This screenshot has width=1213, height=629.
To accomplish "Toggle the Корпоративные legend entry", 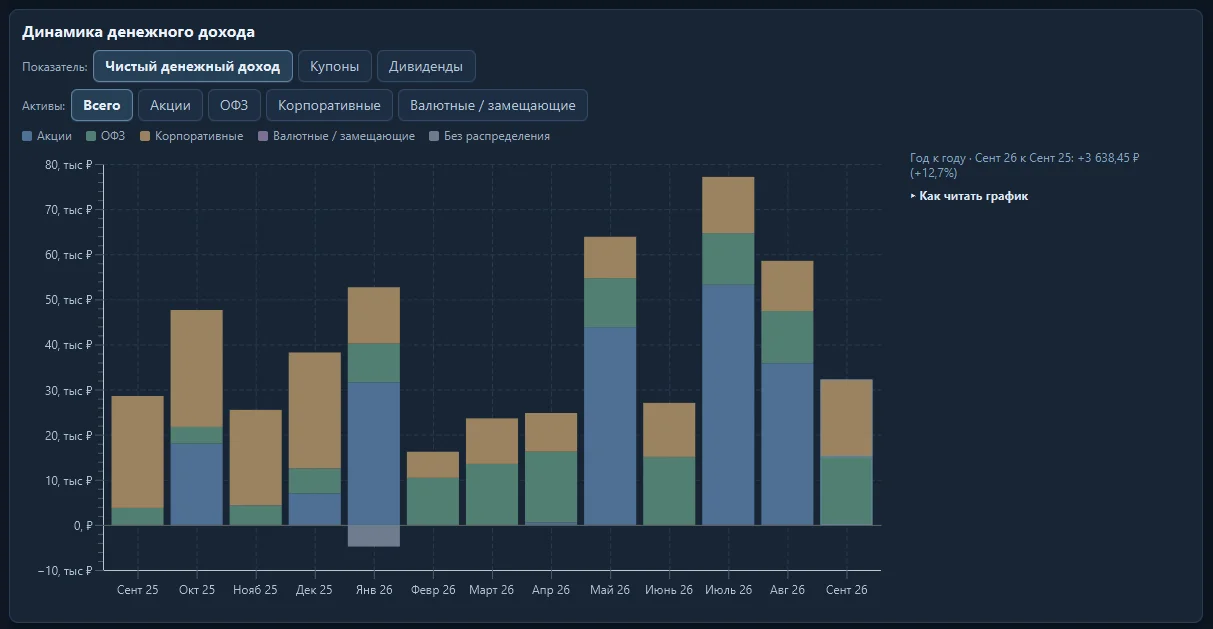I will (191, 136).
